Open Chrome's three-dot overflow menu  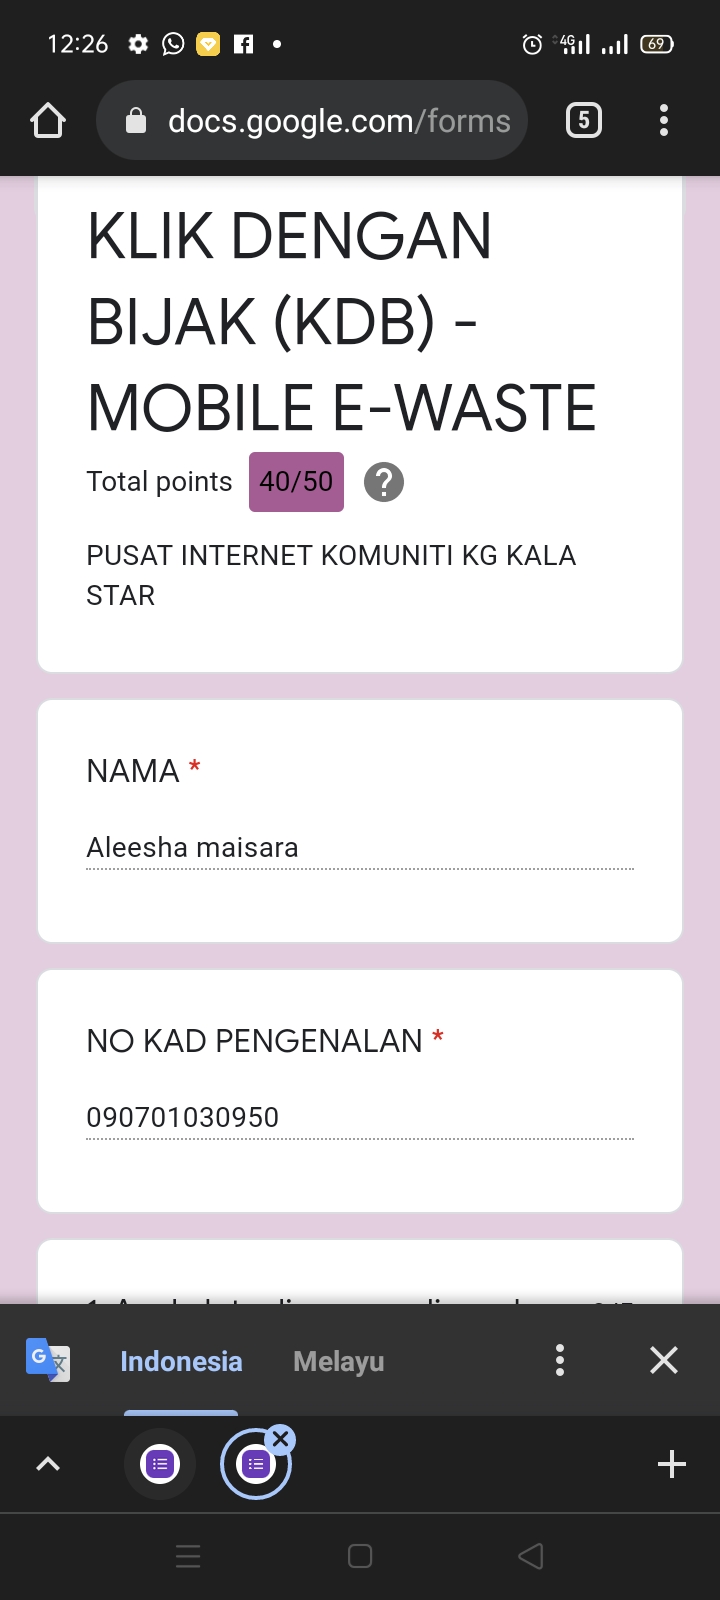tap(664, 121)
